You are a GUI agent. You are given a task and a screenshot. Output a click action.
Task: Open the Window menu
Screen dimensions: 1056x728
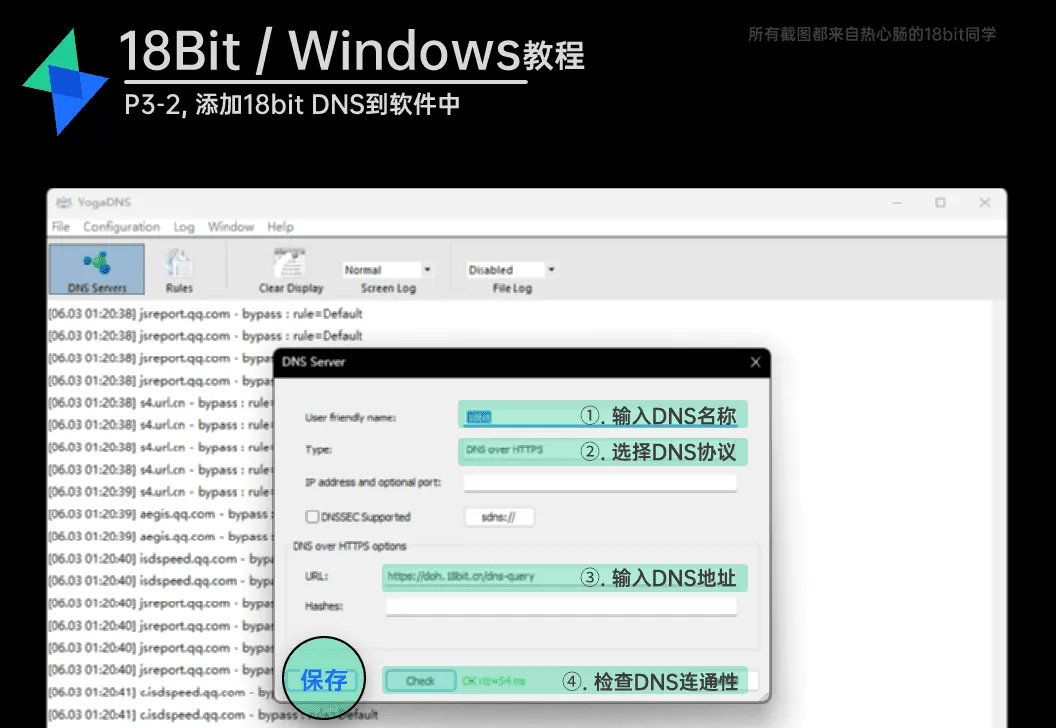pos(230,226)
